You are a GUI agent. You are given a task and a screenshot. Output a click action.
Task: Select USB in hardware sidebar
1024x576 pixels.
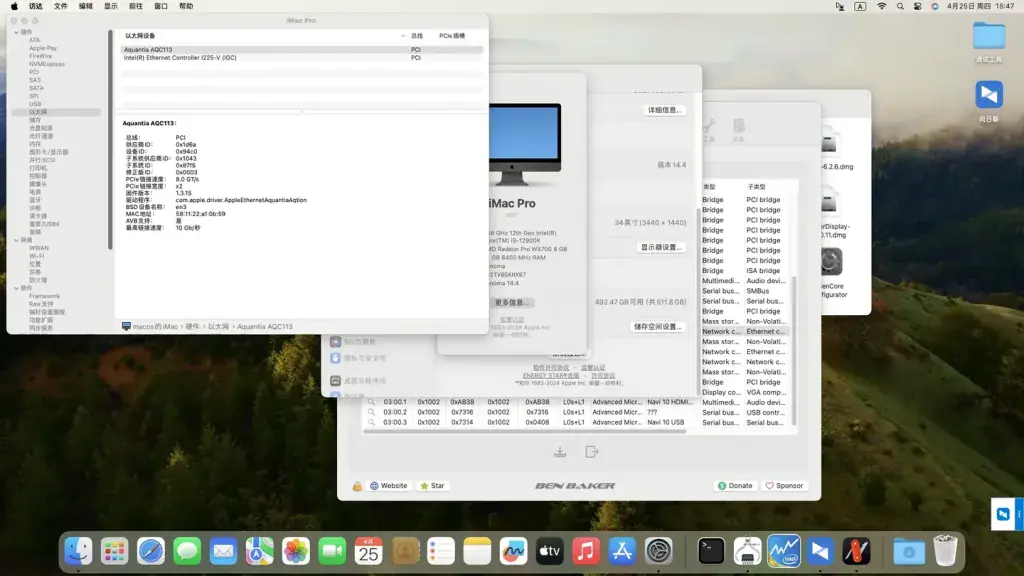coord(35,104)
